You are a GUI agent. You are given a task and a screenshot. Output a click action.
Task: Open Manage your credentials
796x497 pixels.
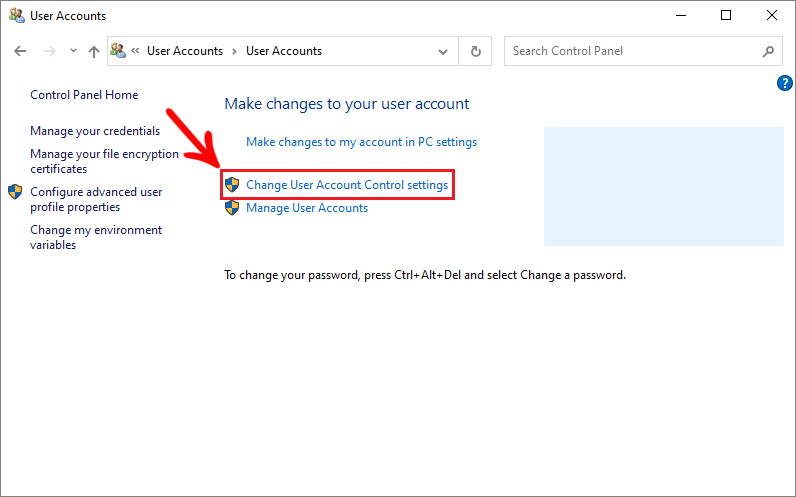(95, 131)
